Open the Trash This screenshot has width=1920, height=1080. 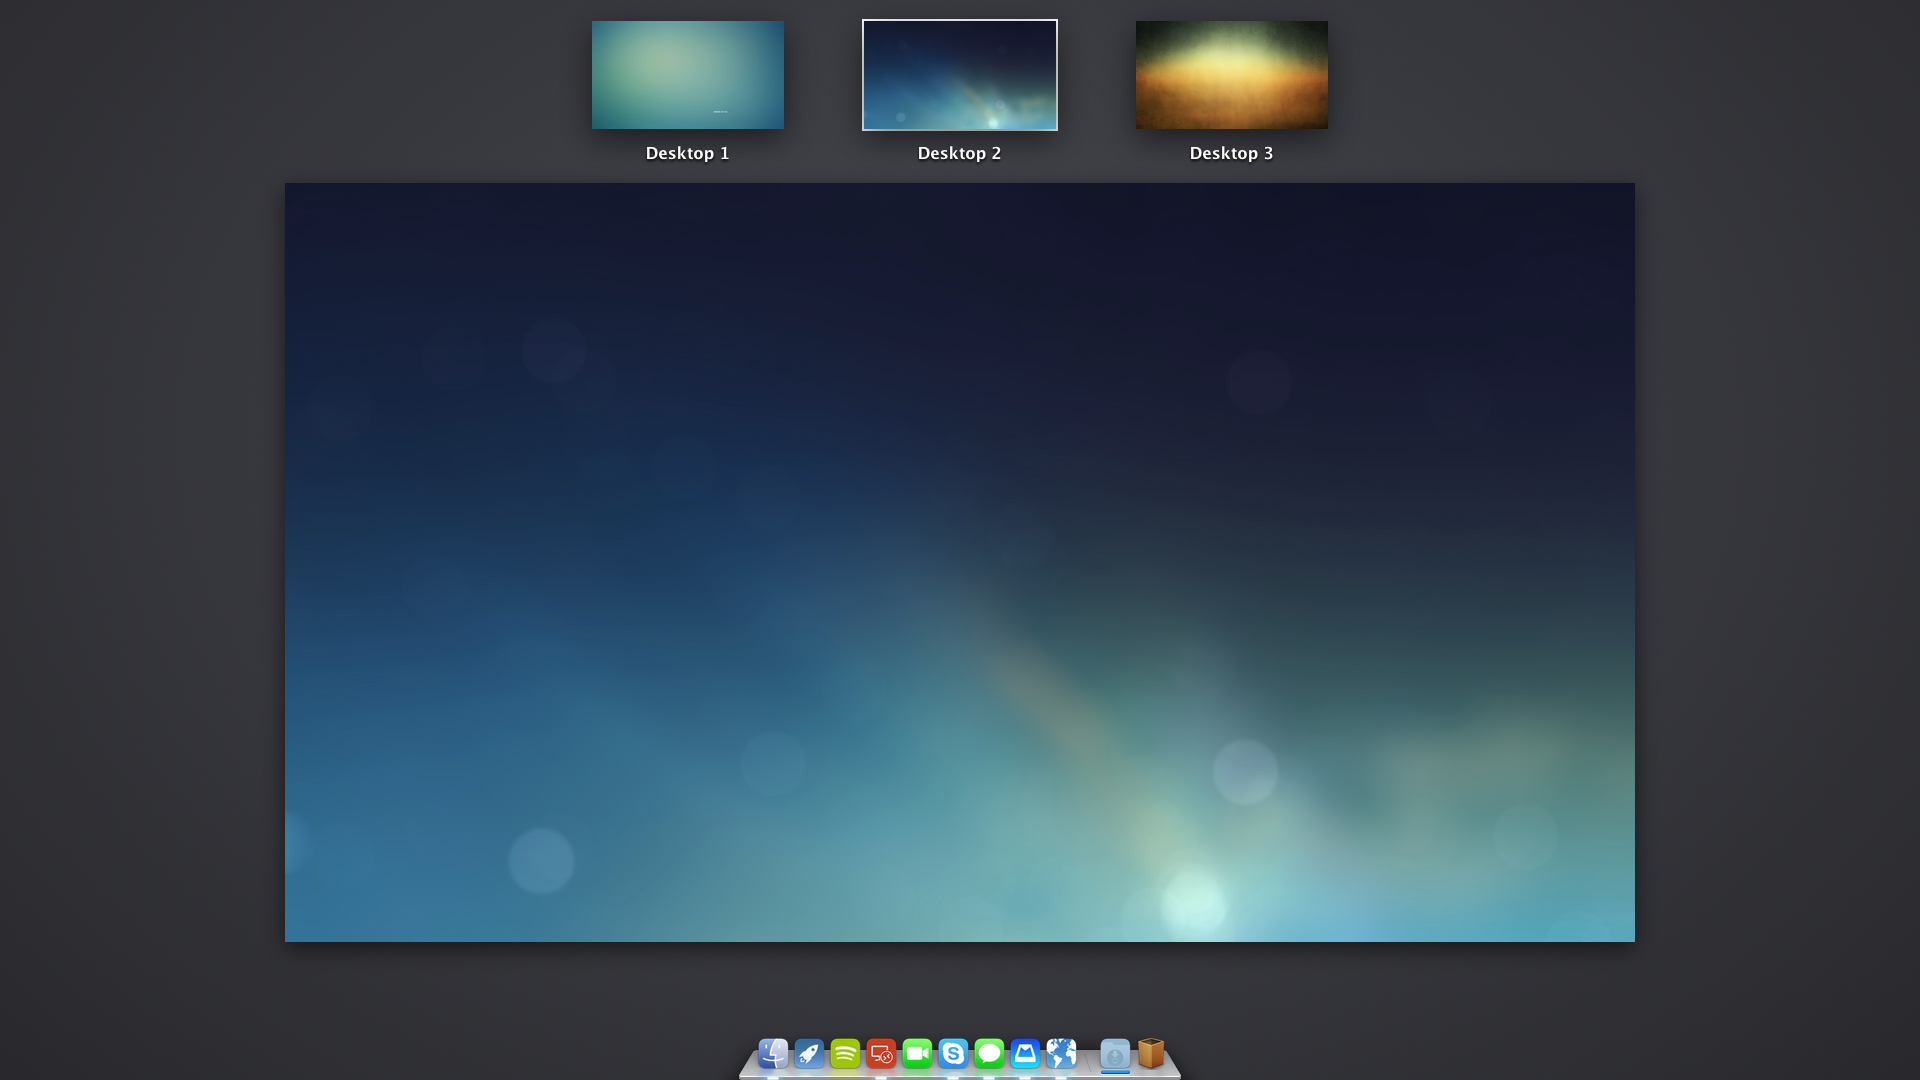click(1150, 1054)
